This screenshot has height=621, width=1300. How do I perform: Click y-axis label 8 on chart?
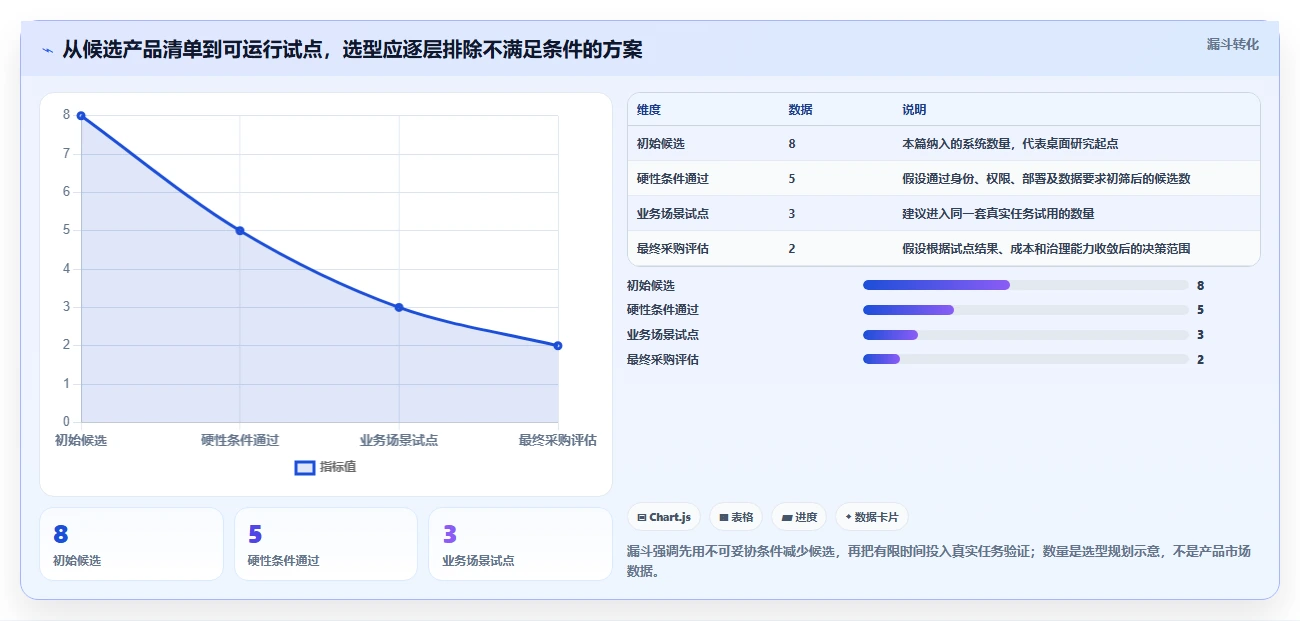coord(67,115)
